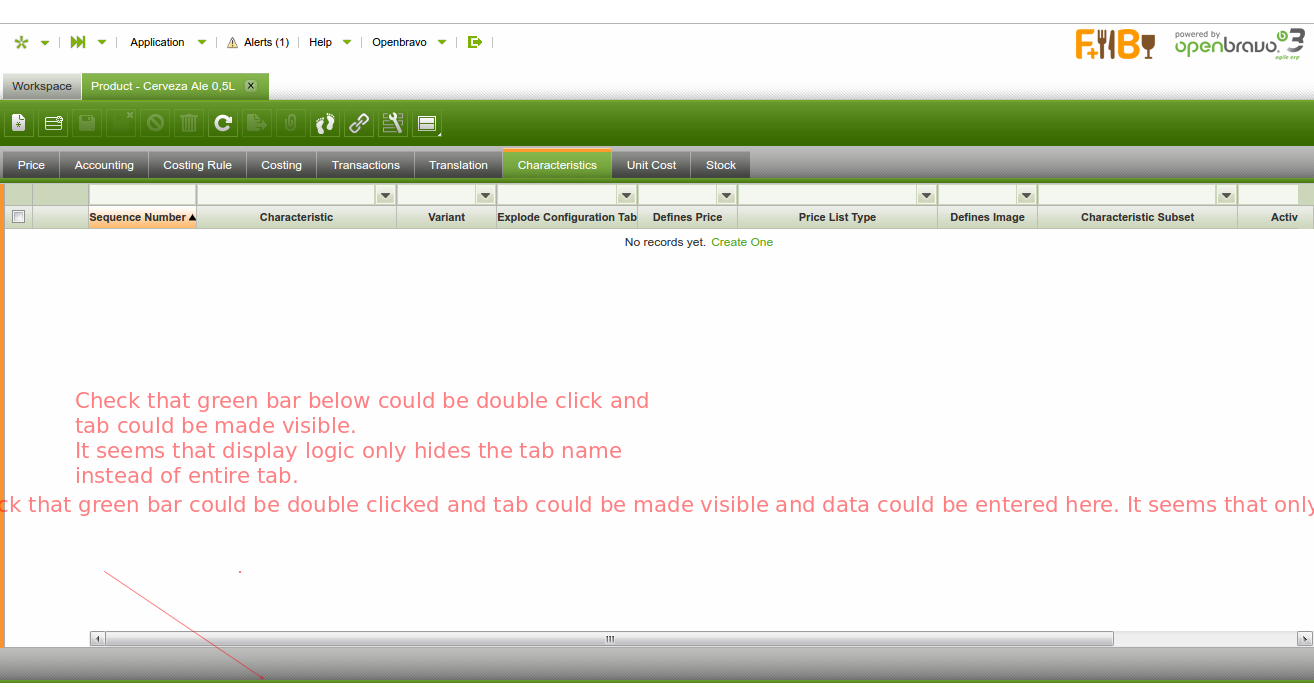Viewport: 1314px width, 700px height.
Task: Expand the quick launch dropdown arrow
Action: (x=102, y=42)
